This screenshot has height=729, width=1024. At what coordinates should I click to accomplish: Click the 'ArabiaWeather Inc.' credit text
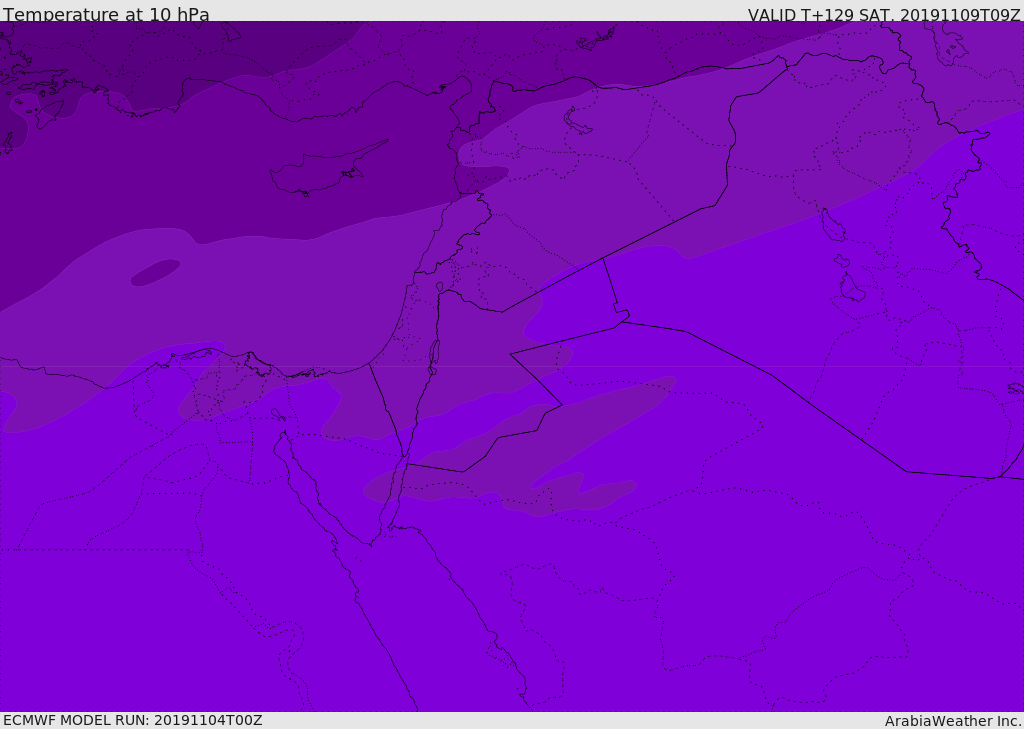952,721
